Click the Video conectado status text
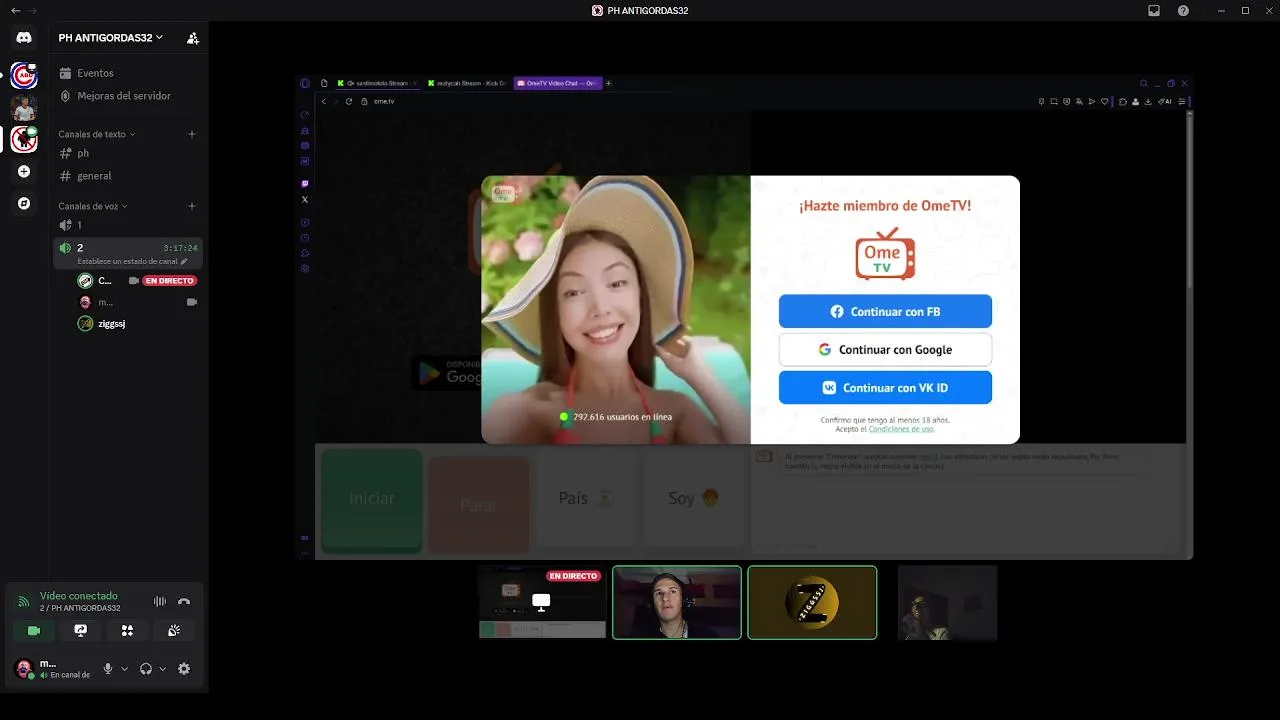The image size is (1280, 720). click(x=79, y=596)
